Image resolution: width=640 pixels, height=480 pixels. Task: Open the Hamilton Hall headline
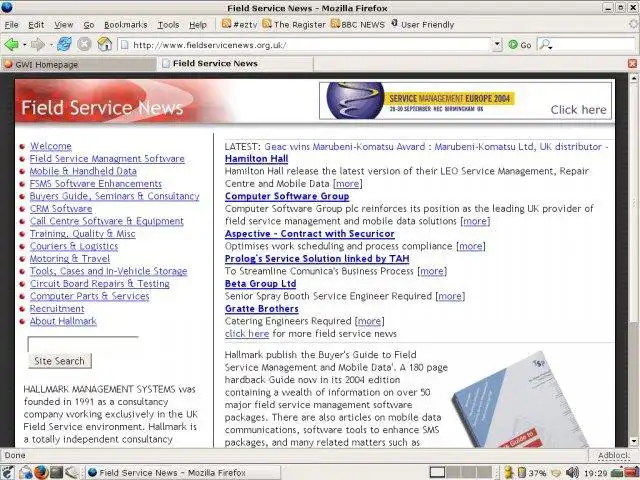coord(256,159)
